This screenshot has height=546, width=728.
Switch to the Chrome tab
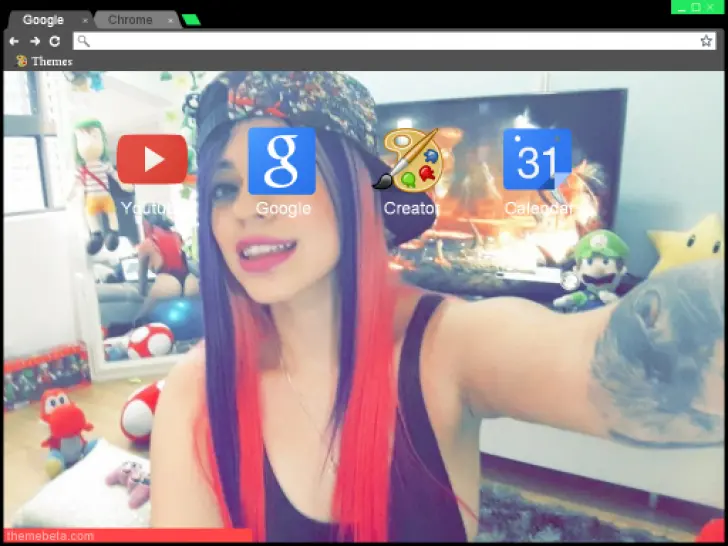pyautogui.click(x=130, y=20)
